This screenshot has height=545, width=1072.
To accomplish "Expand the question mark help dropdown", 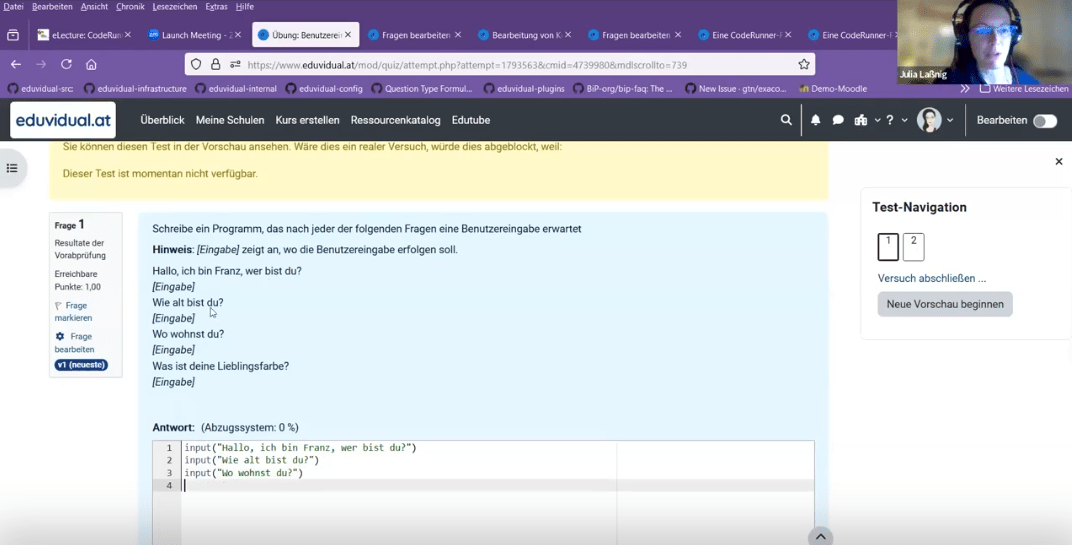I will [894, 120].
